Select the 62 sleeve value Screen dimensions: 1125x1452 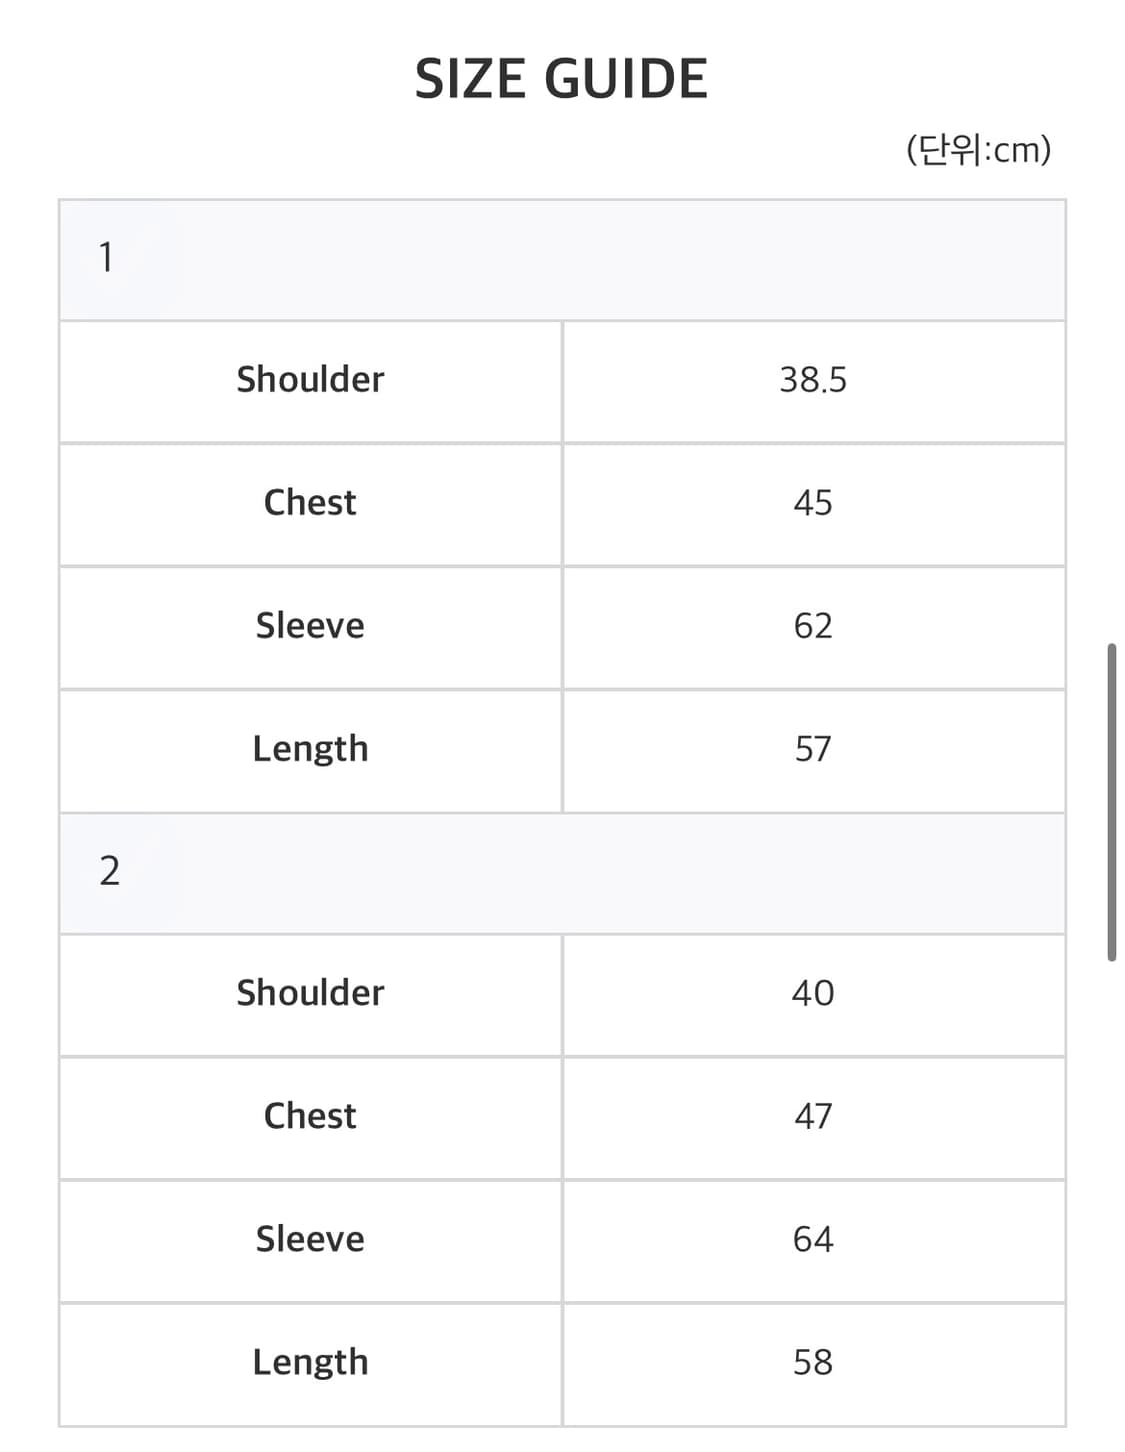coord(813,626)
